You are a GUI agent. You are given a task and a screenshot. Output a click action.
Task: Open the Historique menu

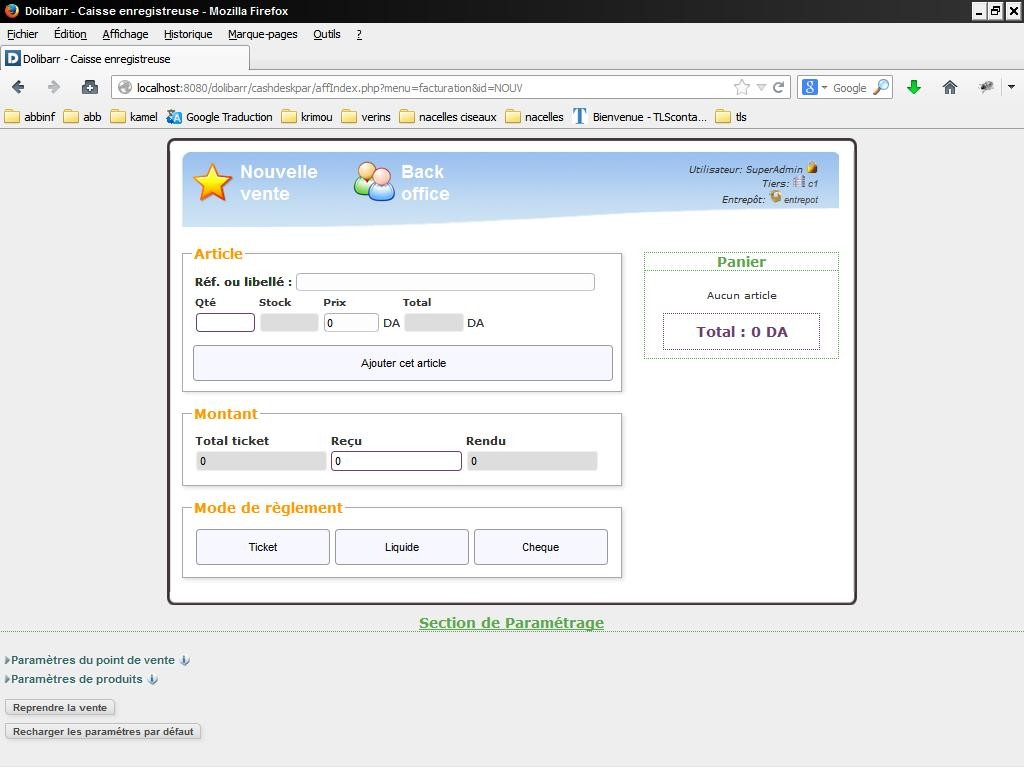188,34
